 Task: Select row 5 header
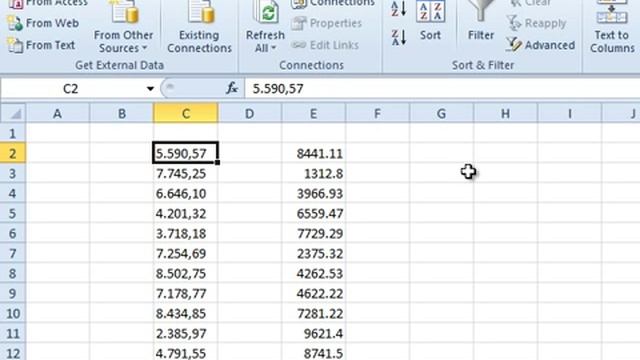pyautogui.click(x=13, y=213)
